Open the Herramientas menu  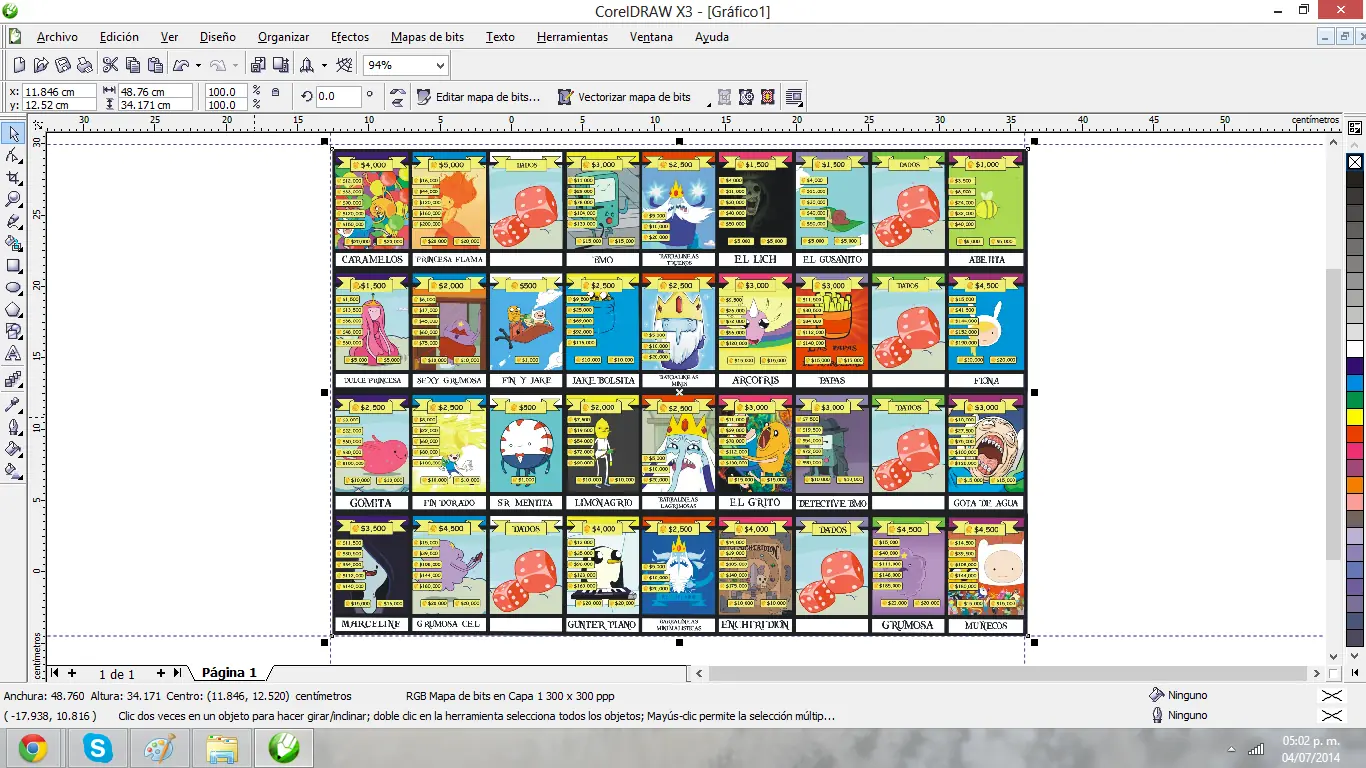click(572, 37)
